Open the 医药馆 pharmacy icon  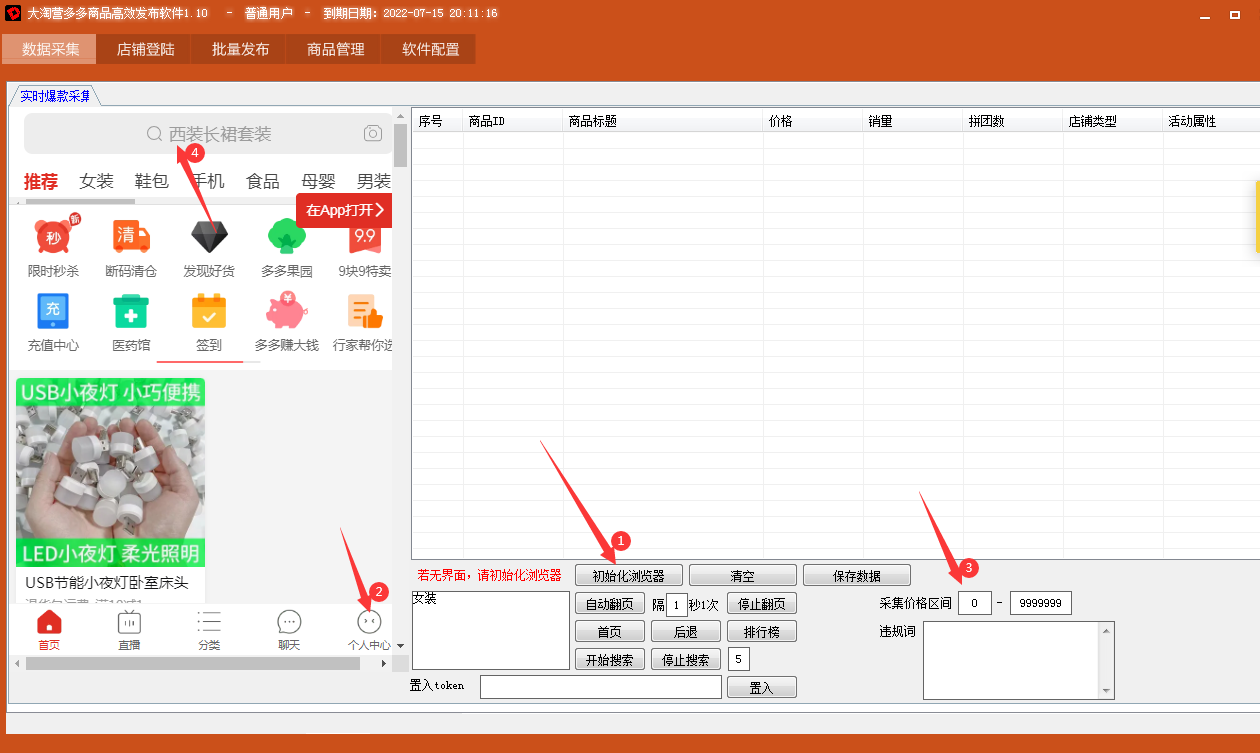(131, 322)
